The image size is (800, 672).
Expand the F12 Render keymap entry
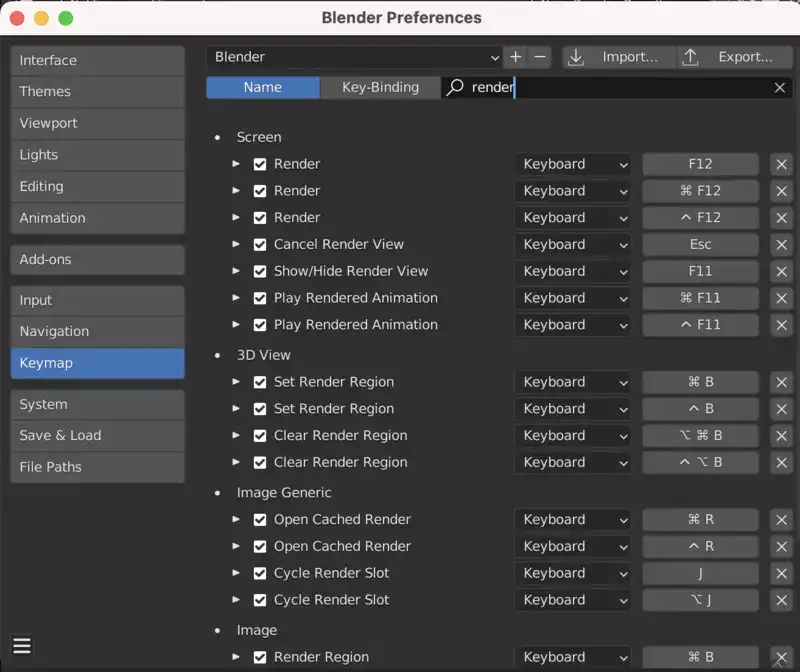click(x=236, y=164)
